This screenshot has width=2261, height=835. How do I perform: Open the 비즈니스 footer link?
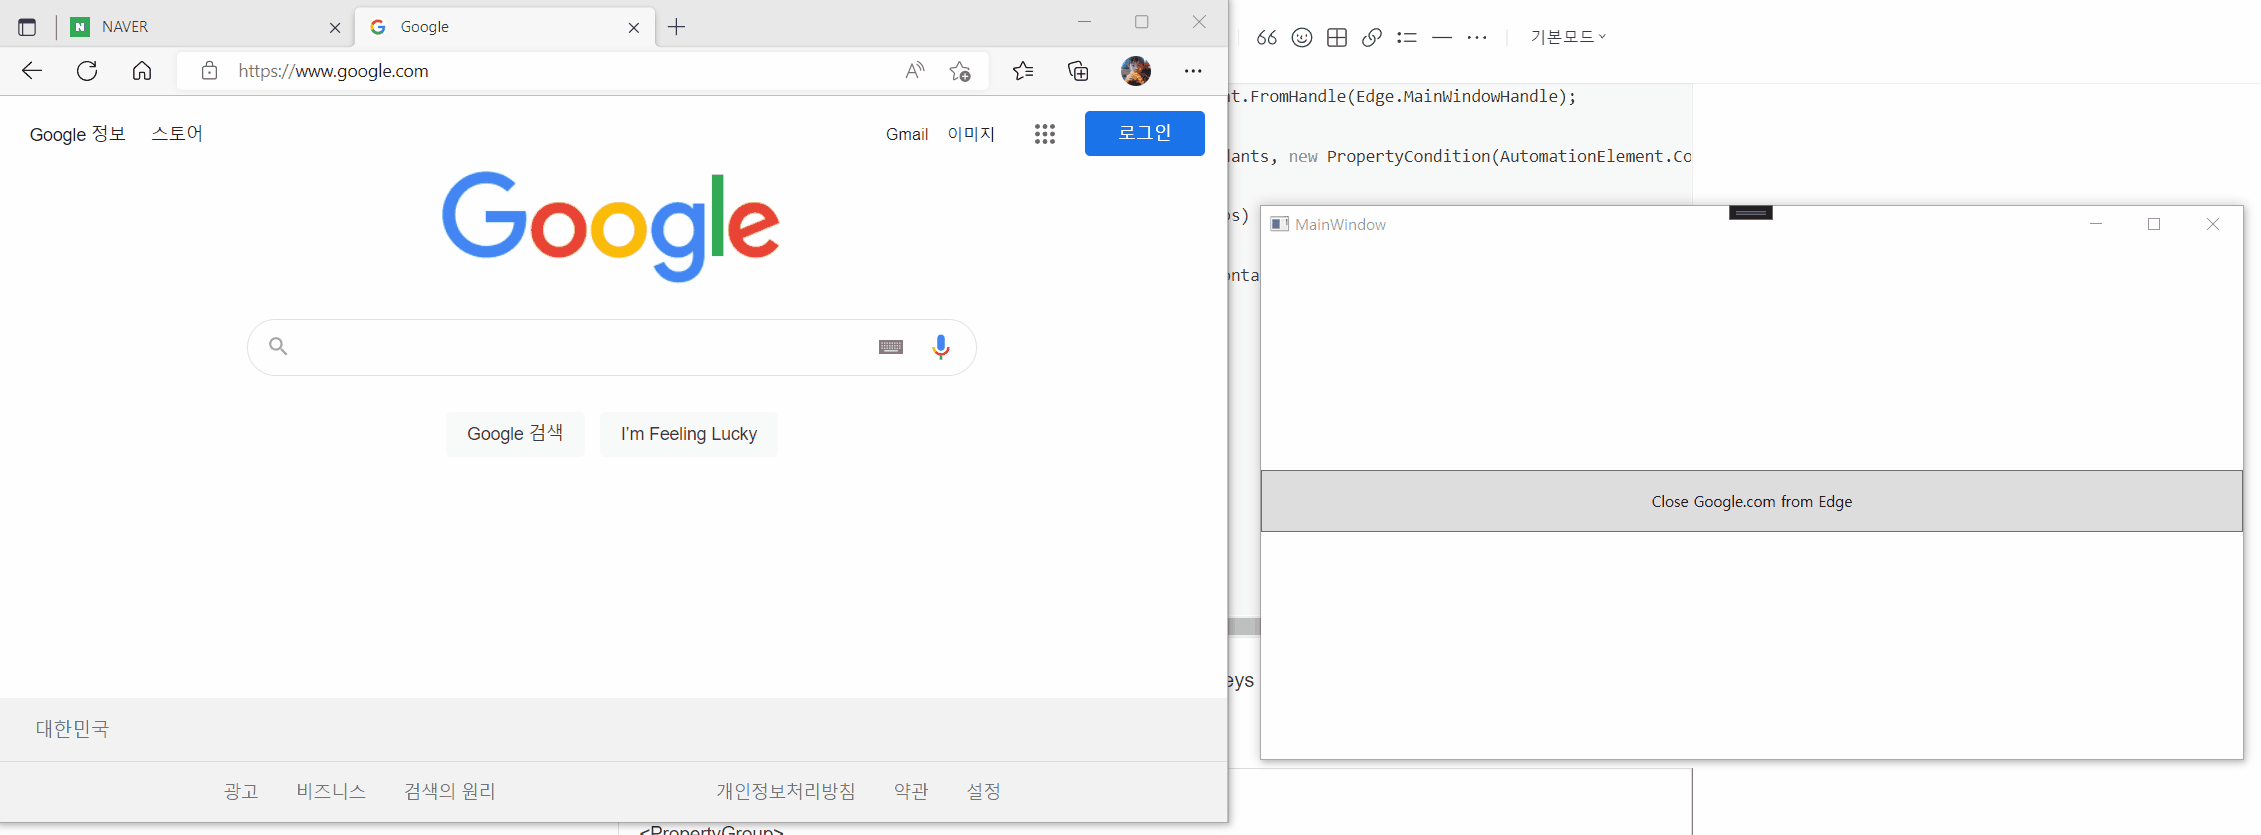tap(331, 791)
